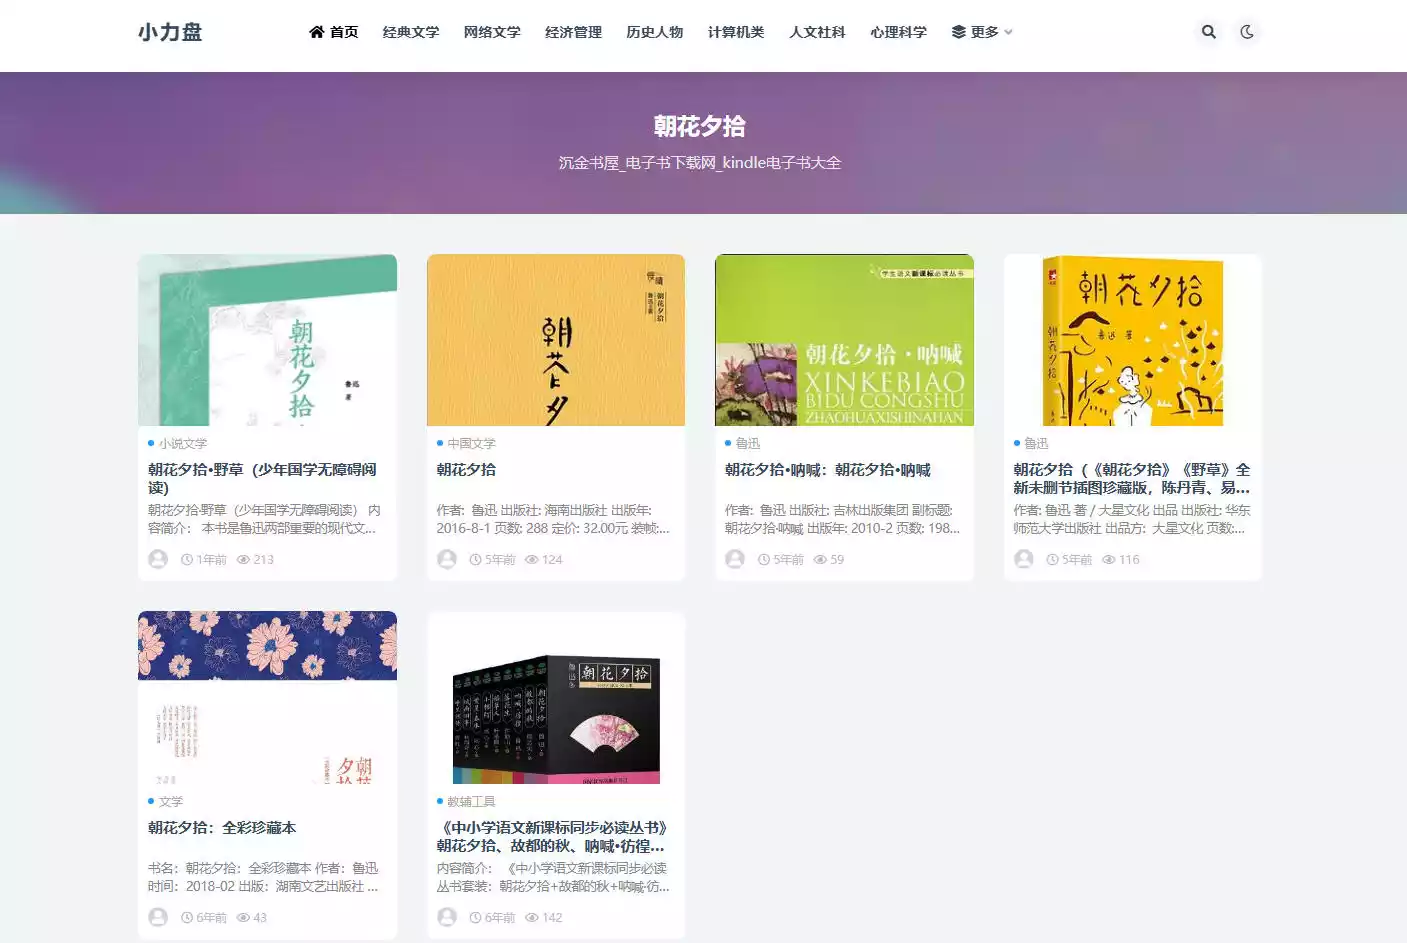This screenshot has height=943, width=1407.
Task: Click author avatar on 朝花夕拾•呐喊 card
Action: click(x=735, y=559)
